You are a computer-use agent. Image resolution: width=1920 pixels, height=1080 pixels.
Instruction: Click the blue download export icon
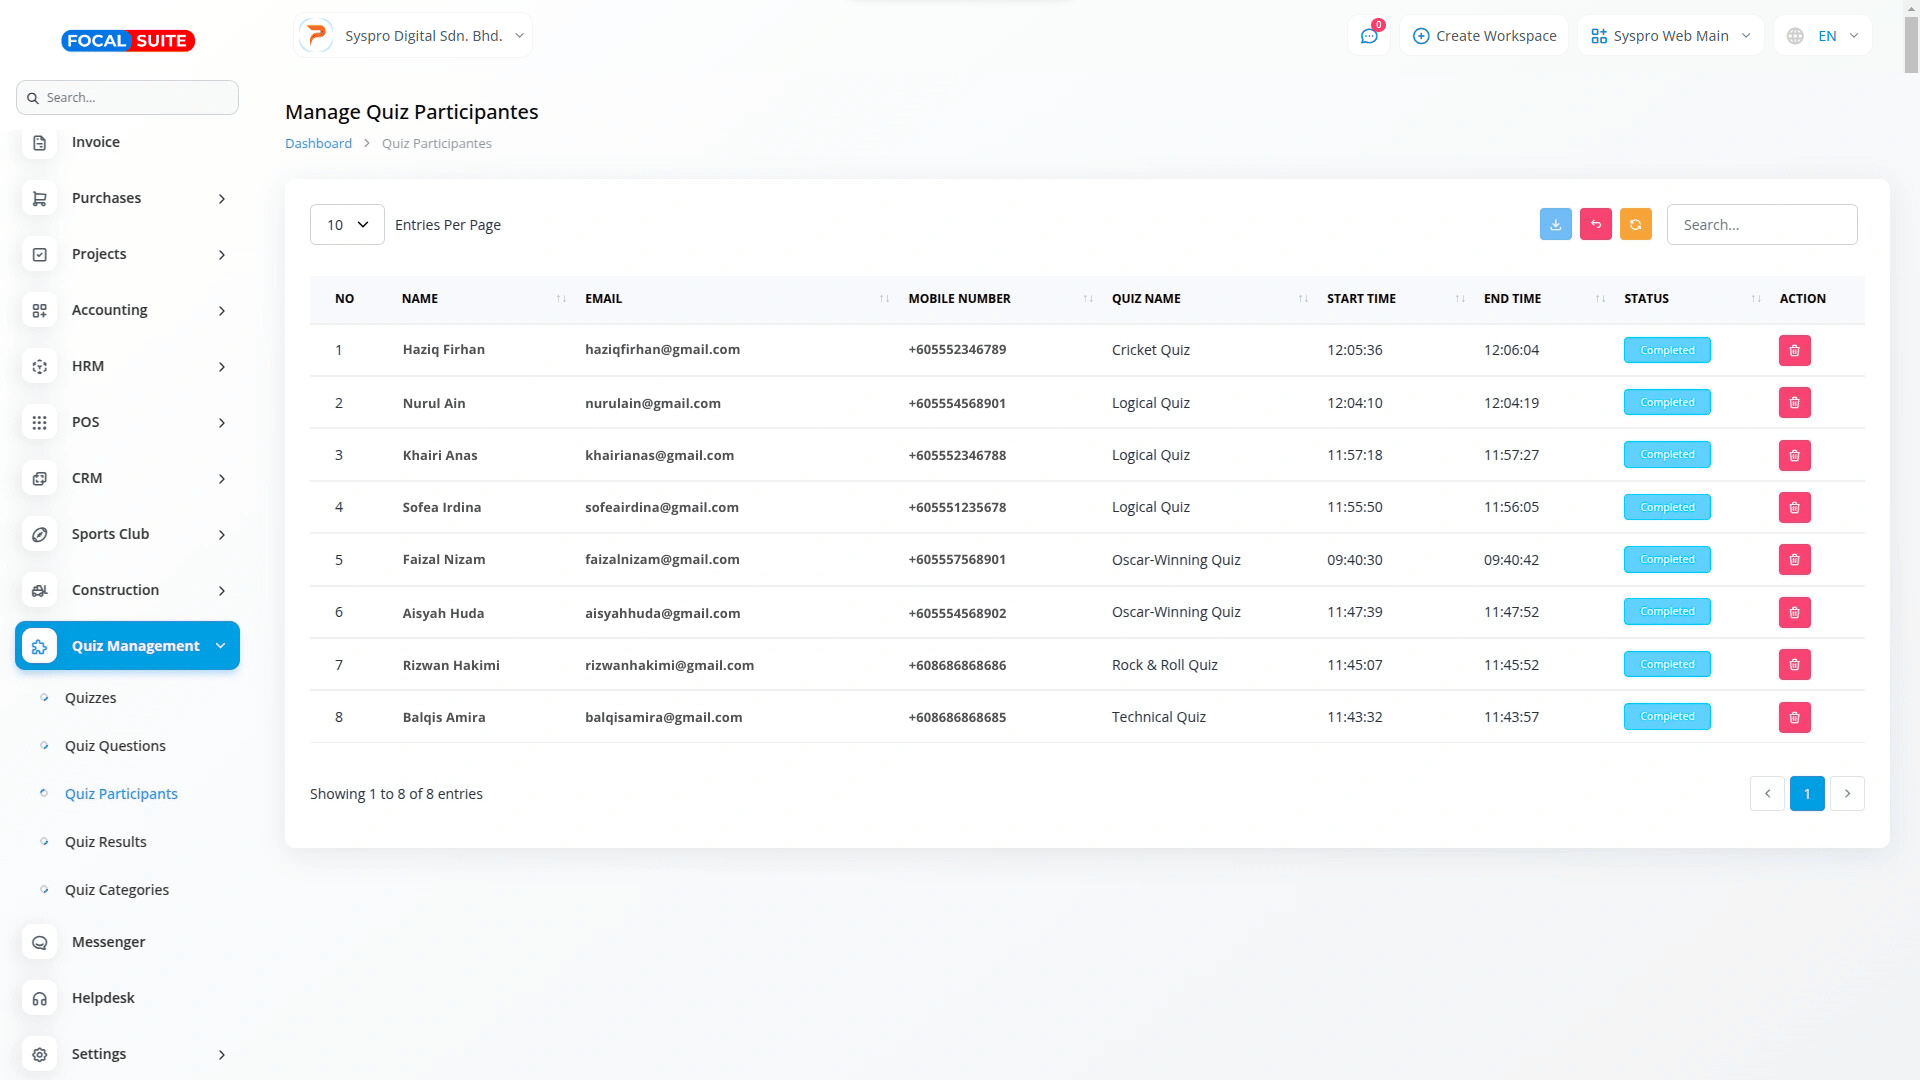point(1555,225)
